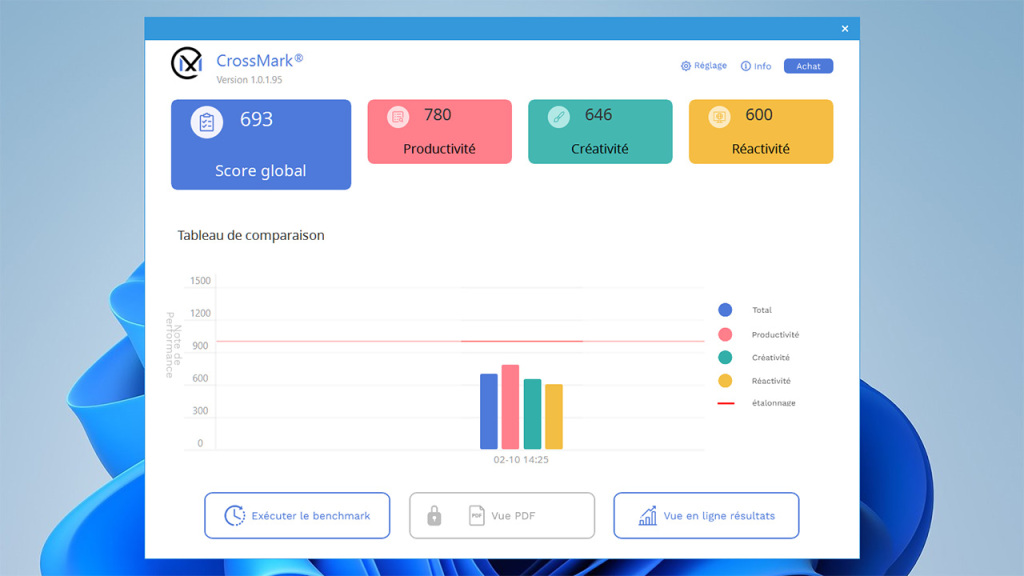
Task: Click the blue Total bar in chart
Action: pos(488,411)
